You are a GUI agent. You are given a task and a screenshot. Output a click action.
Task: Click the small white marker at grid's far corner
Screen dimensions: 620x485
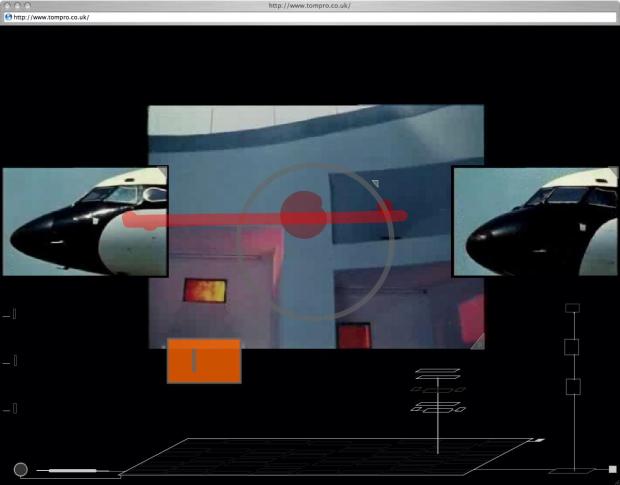pos(539,440)
